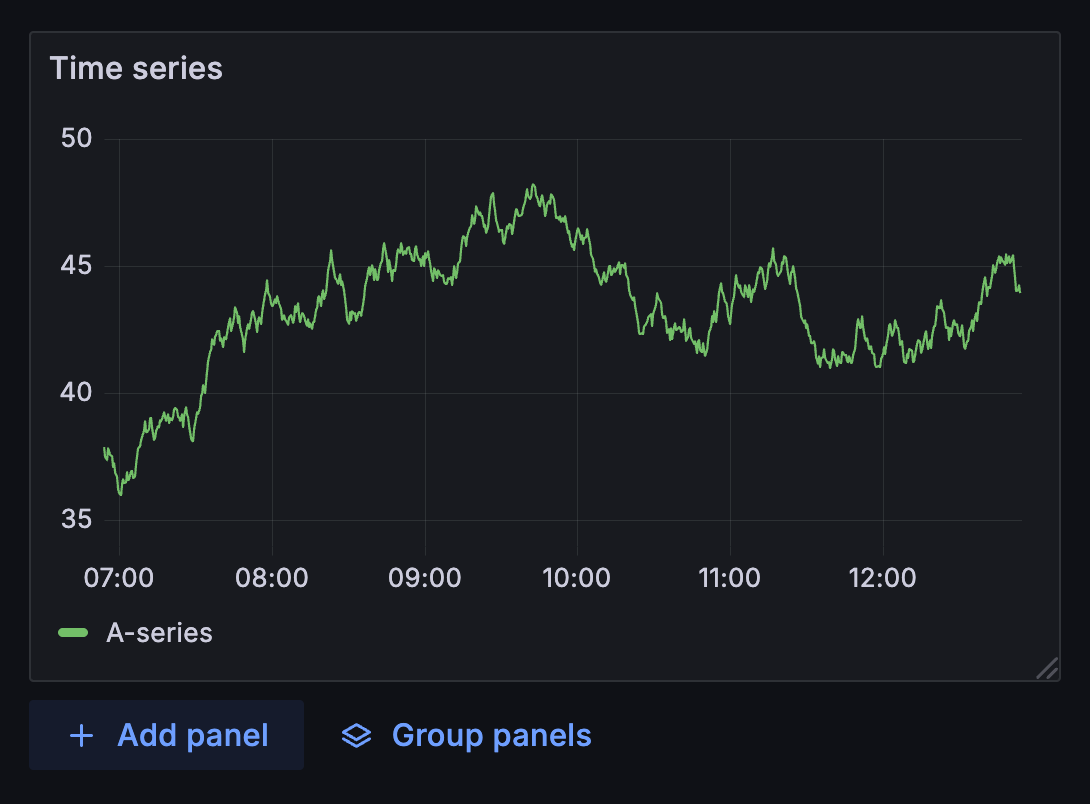
Task: Click the 08:00 time axis label
Action: (x=272, y=577)
